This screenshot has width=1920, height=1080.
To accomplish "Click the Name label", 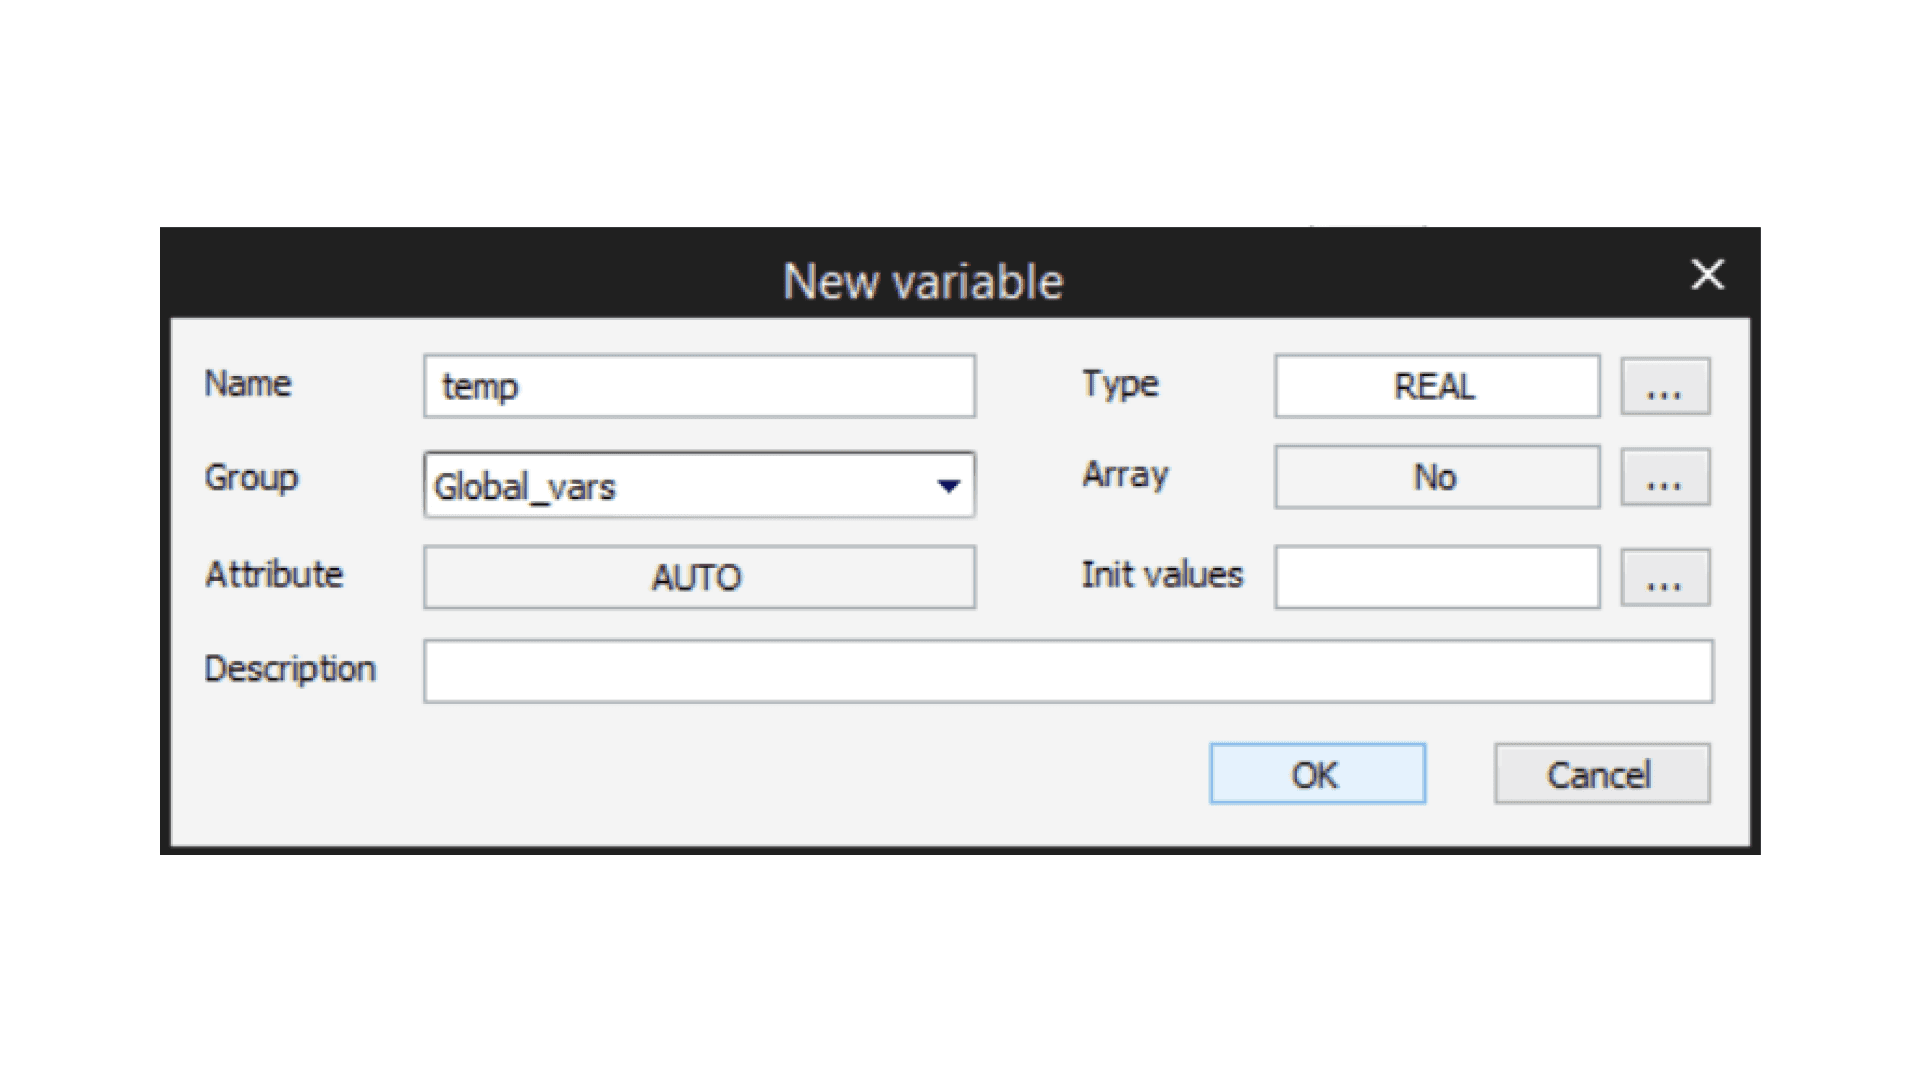I will tap(247, 384).
